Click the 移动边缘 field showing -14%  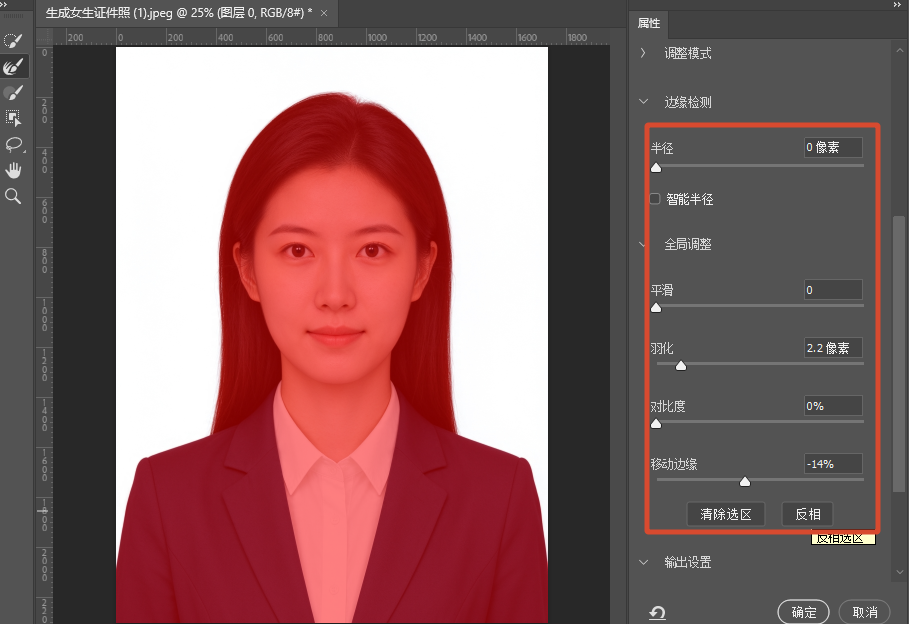833,464
